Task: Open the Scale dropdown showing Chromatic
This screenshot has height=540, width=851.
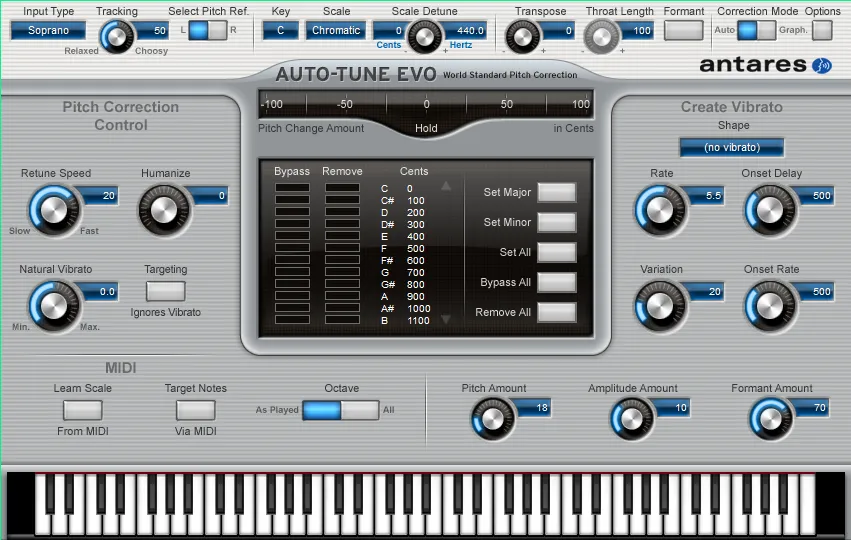Action: coord(335,30)
